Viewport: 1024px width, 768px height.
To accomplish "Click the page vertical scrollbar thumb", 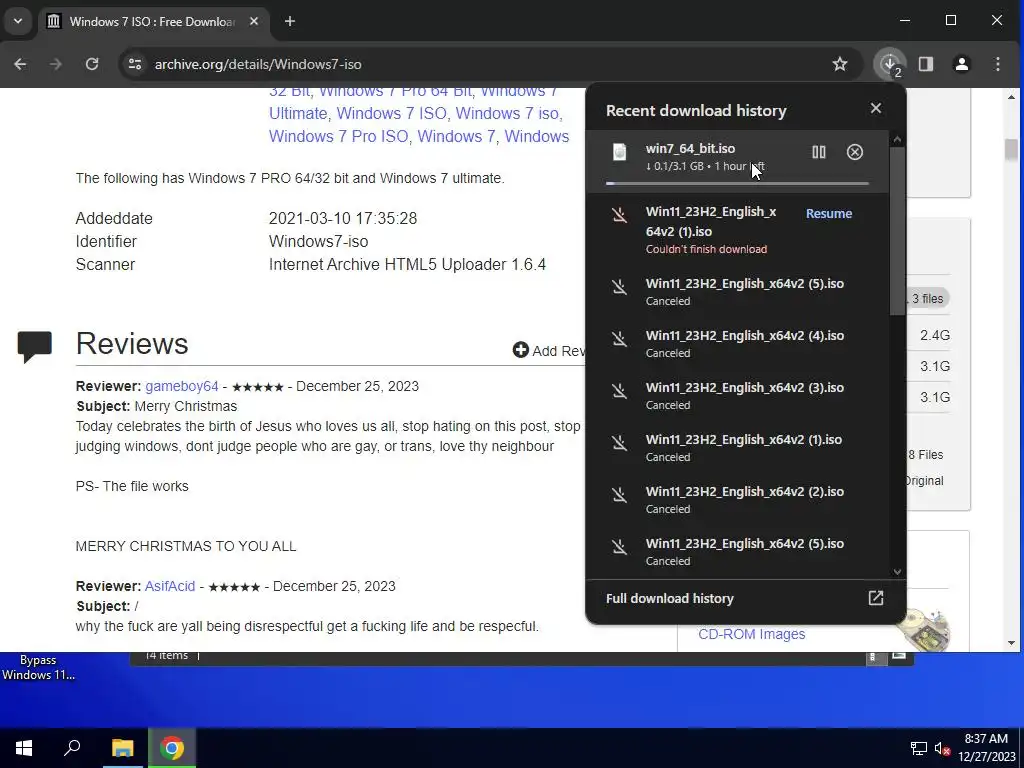I will (1011, 150).
